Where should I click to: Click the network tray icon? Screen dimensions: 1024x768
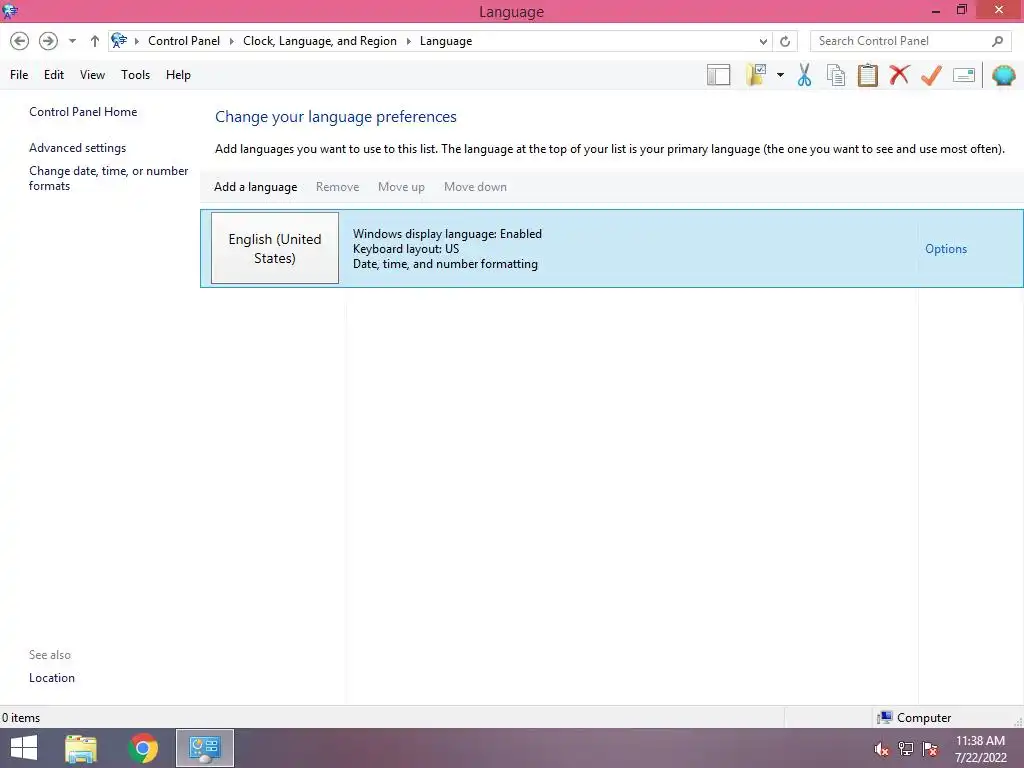906,749
